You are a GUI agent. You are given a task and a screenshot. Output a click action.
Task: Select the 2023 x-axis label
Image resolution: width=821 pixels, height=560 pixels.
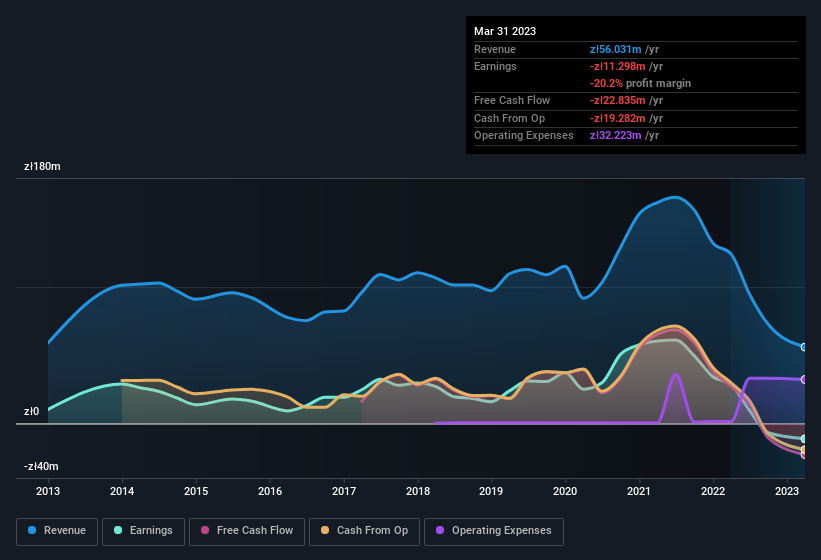pyautogui.click(x=786, y=491)
